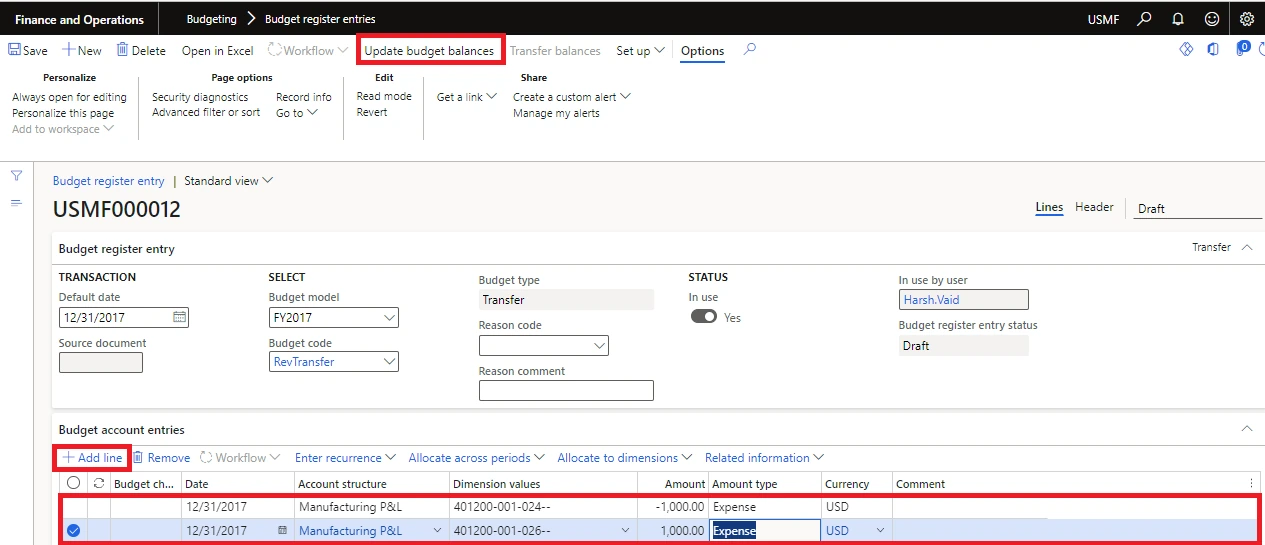Screen dimensions: 1265x545
Task: Click the Save icon button
Action: pos(28,51)
